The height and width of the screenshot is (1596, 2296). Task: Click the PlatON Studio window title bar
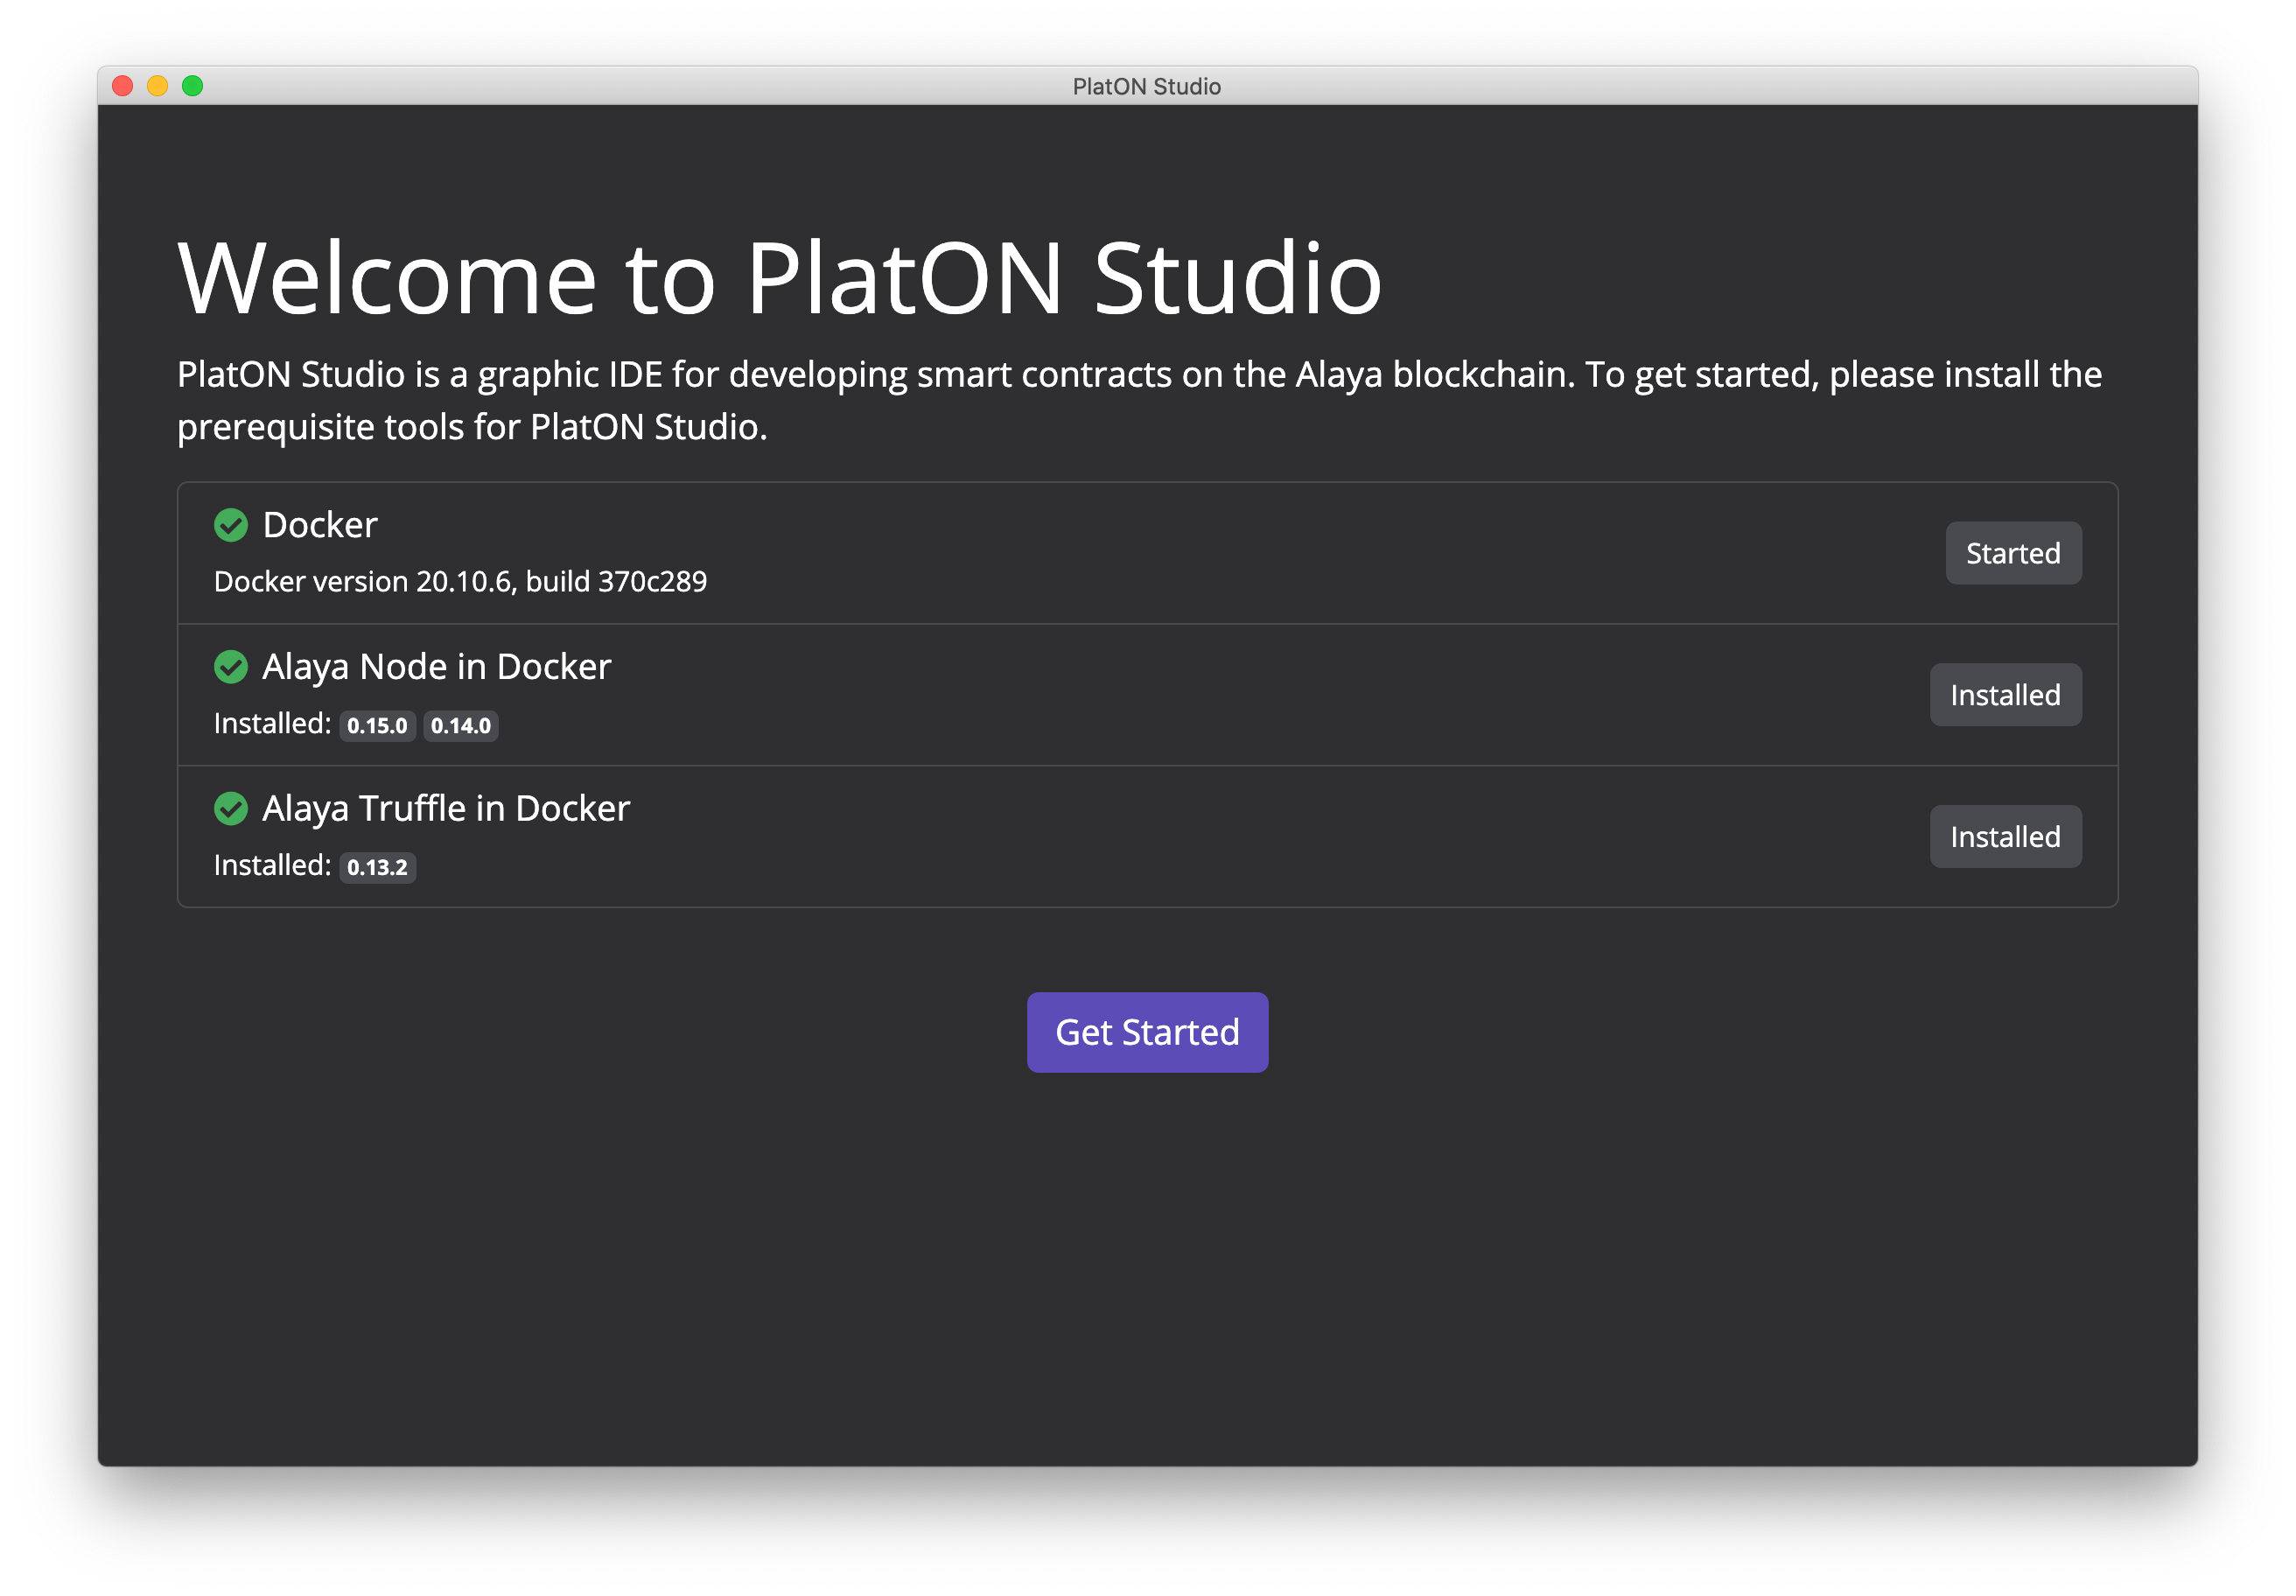click(1146, 87)
